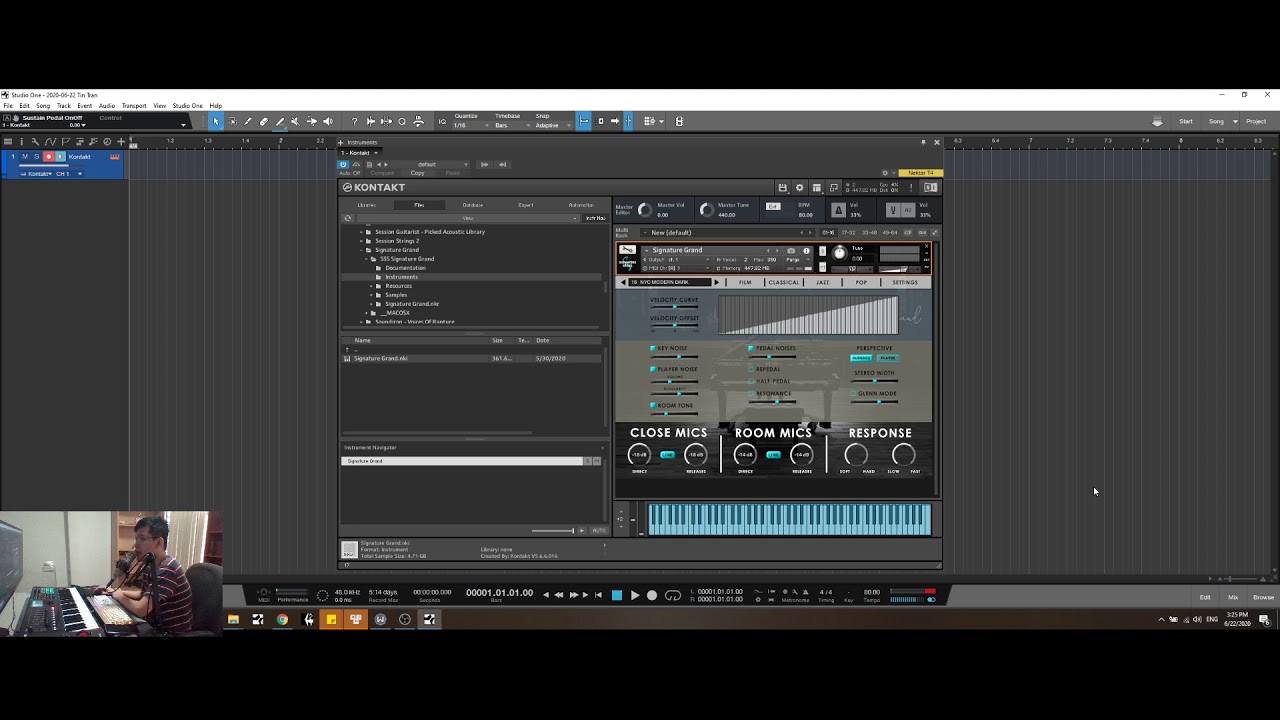Select the Listen speaker tool
Screen dimensions: 1280x720
[x=327, y=121]
